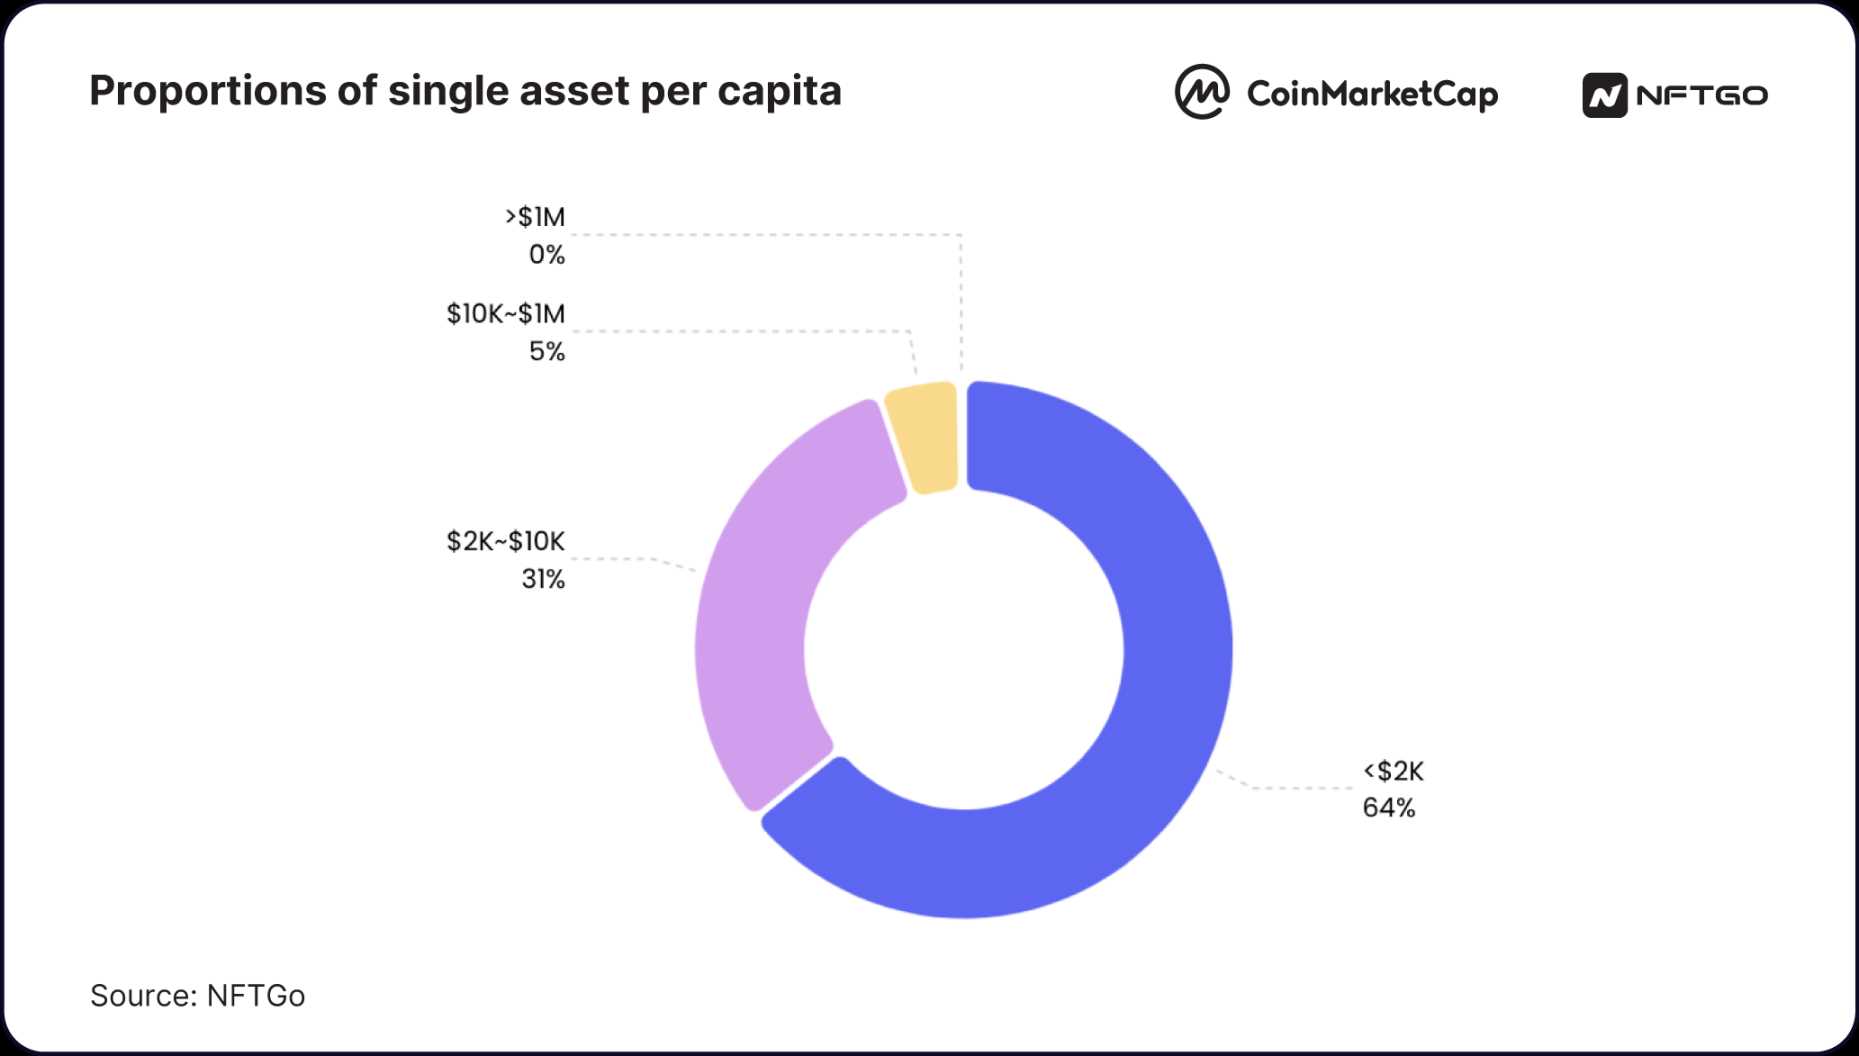Screen dimensions: 1859x1056
Task: Click the 64% value label
Action: (x=1389, y=808)
